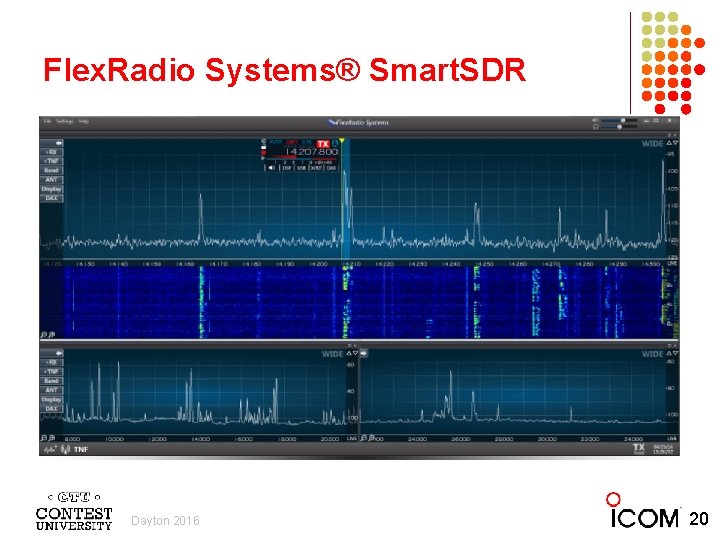The height and width of the screenshot is (540, 720).
Task: Adjust the headphone volume slider
Action: [x=619, y=127]
